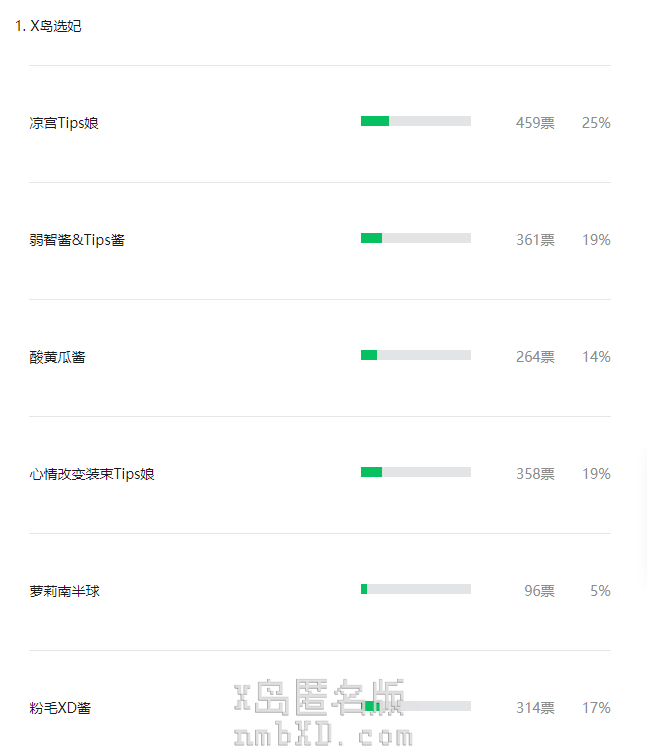Image resolution: width=647 pixels, height=751 pixels.
Task: Click the 459票 vote count
Action: [x=535, y=123]
